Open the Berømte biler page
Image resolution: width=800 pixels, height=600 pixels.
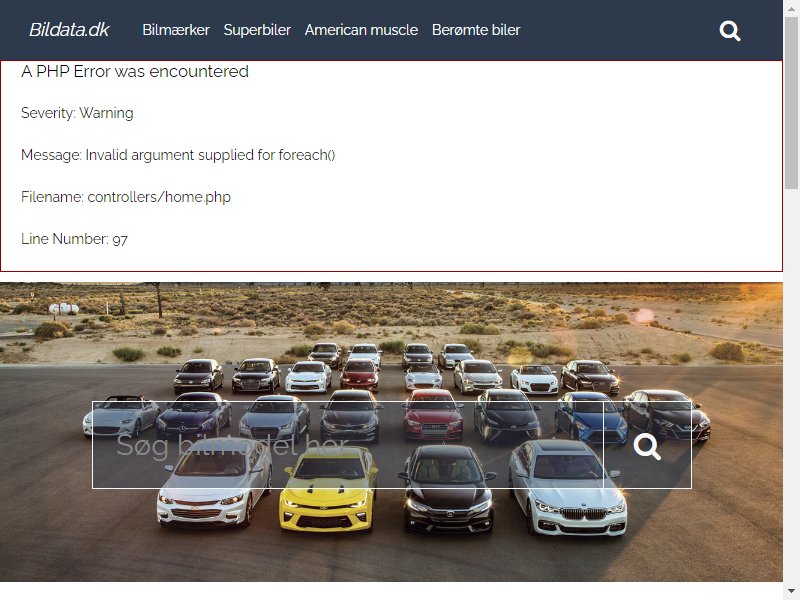coord(476,30)
